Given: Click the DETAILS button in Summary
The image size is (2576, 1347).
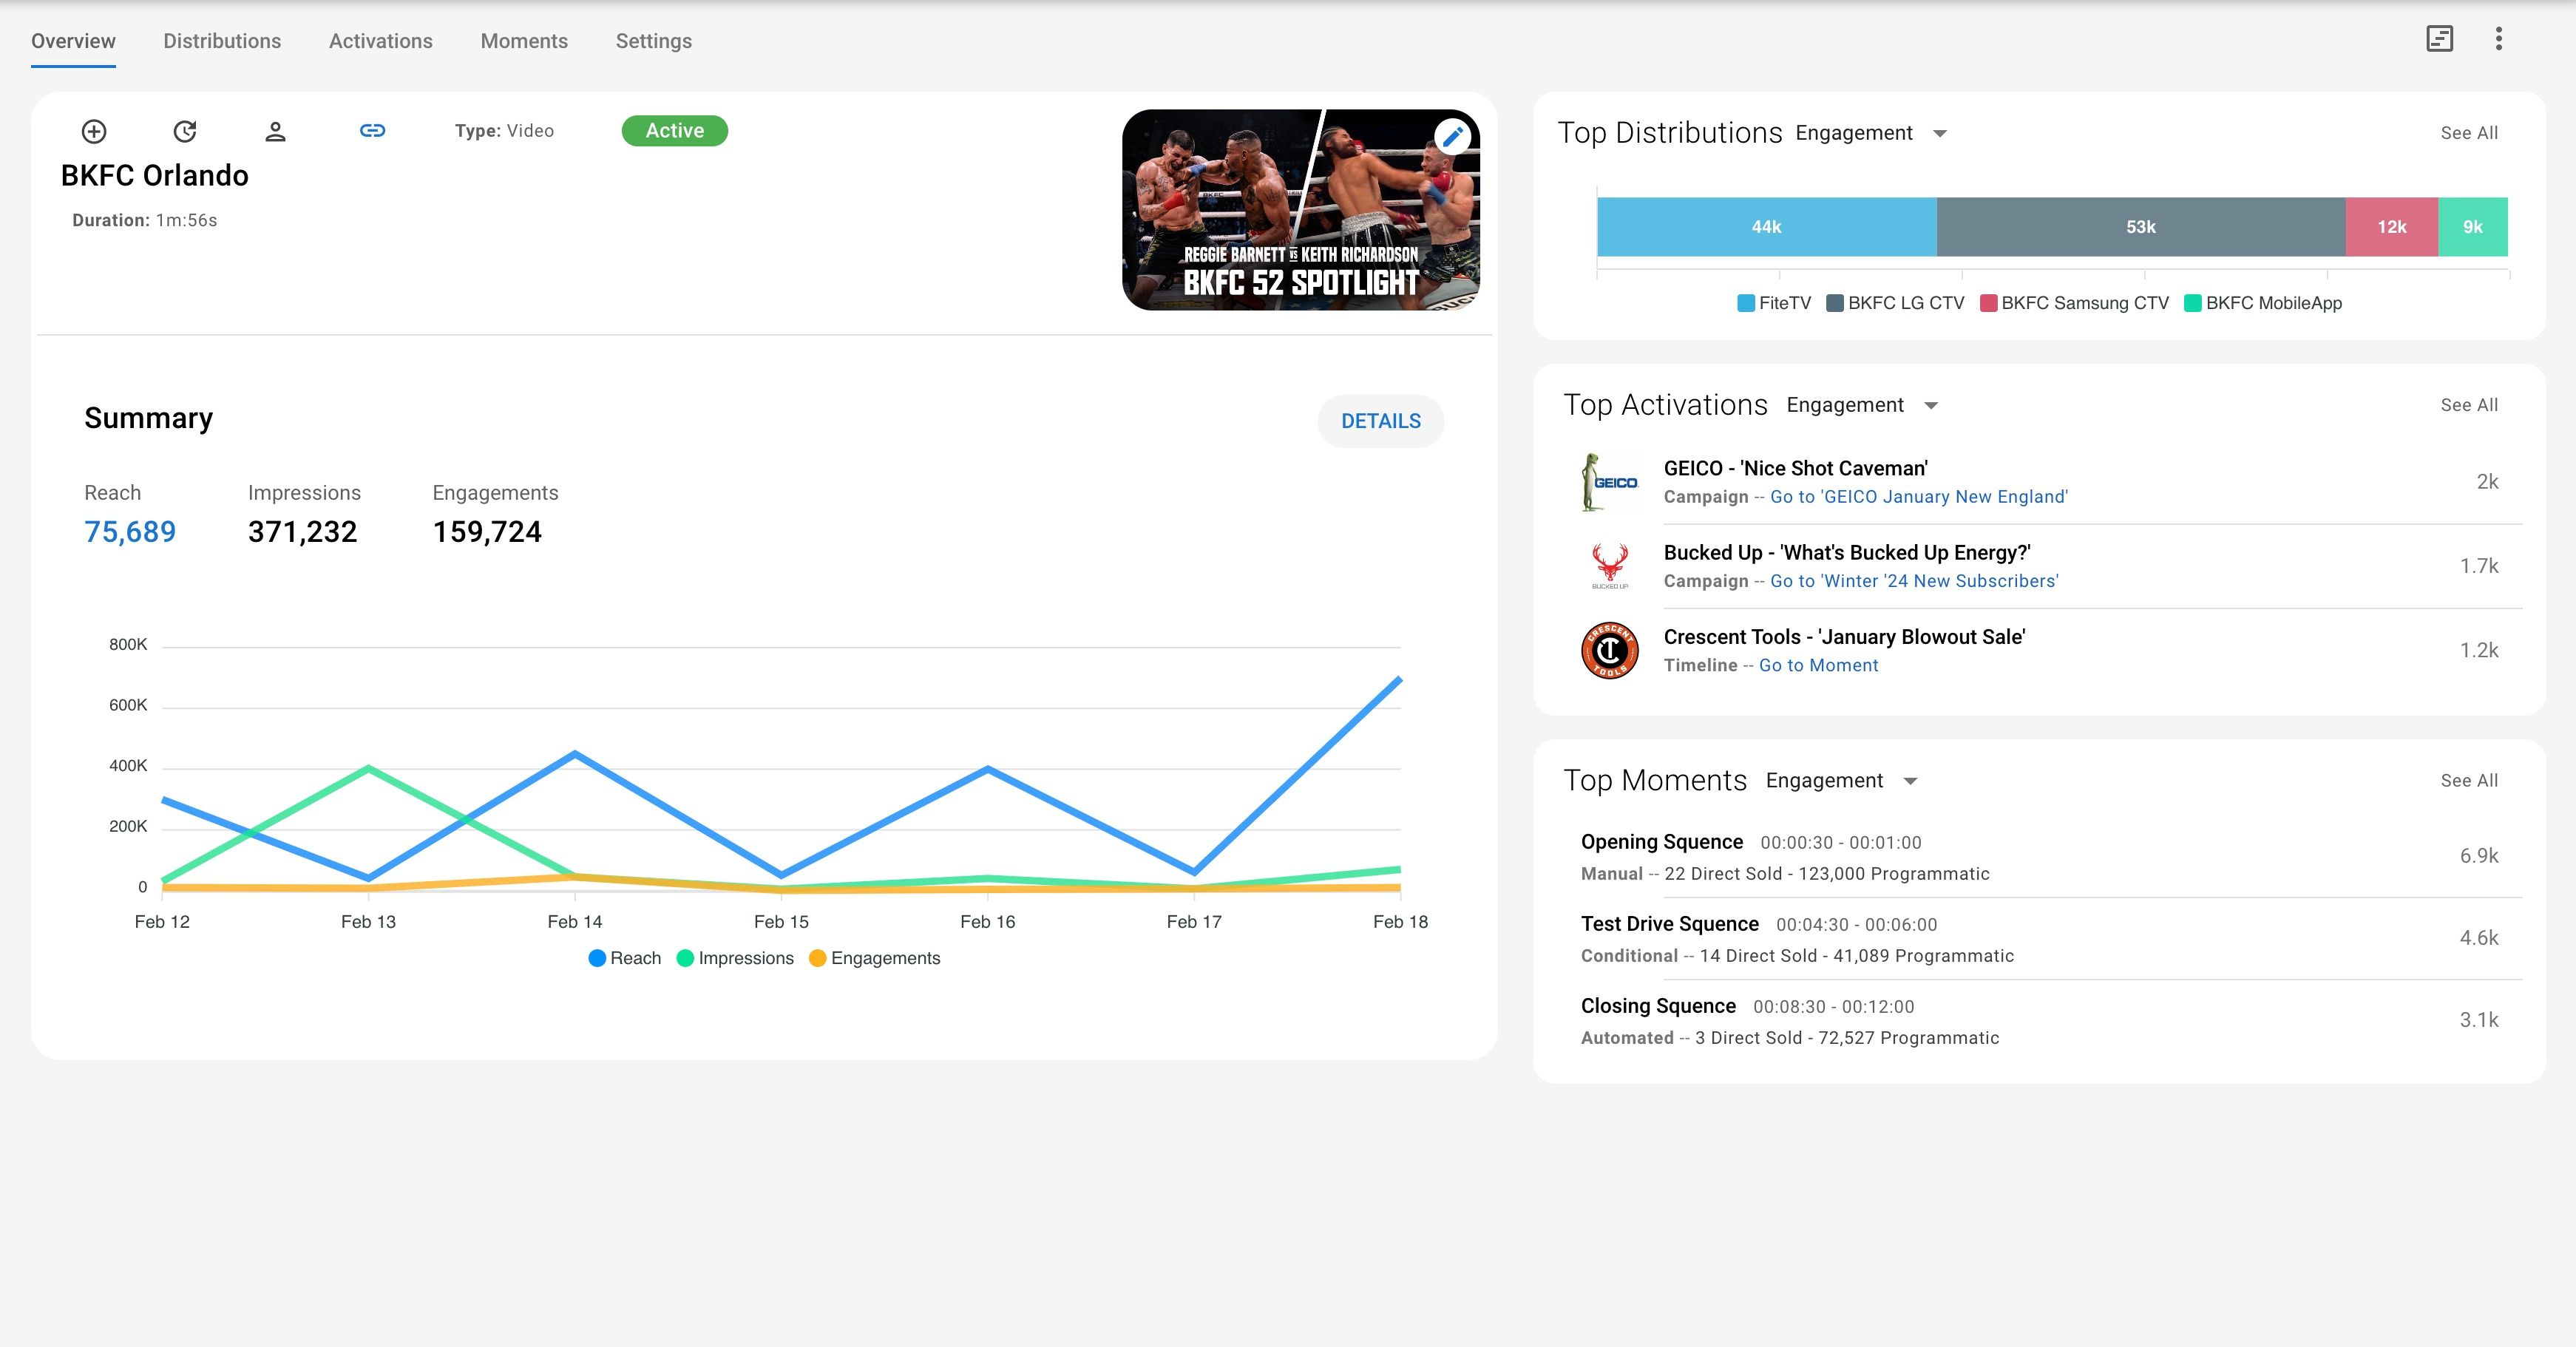Looking at the screenshot, I should click(x=1380, y=421).
